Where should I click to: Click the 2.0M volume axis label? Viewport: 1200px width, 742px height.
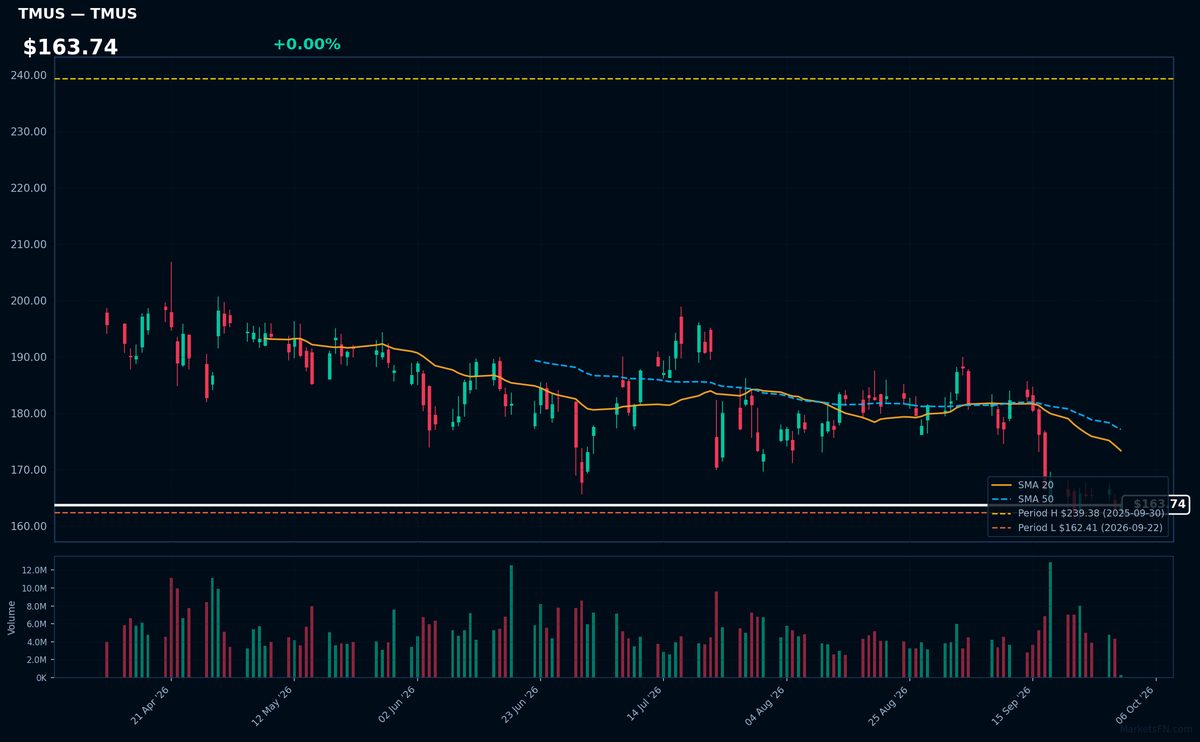(36, 660)
